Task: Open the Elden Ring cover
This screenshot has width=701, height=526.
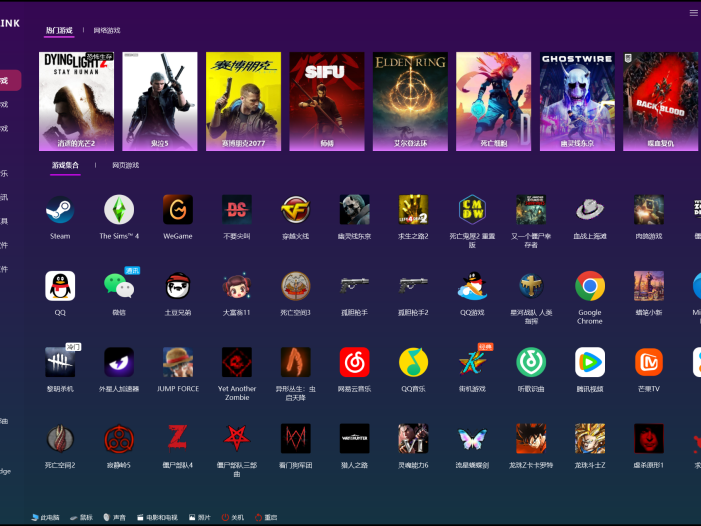Action: click(410, 101)
